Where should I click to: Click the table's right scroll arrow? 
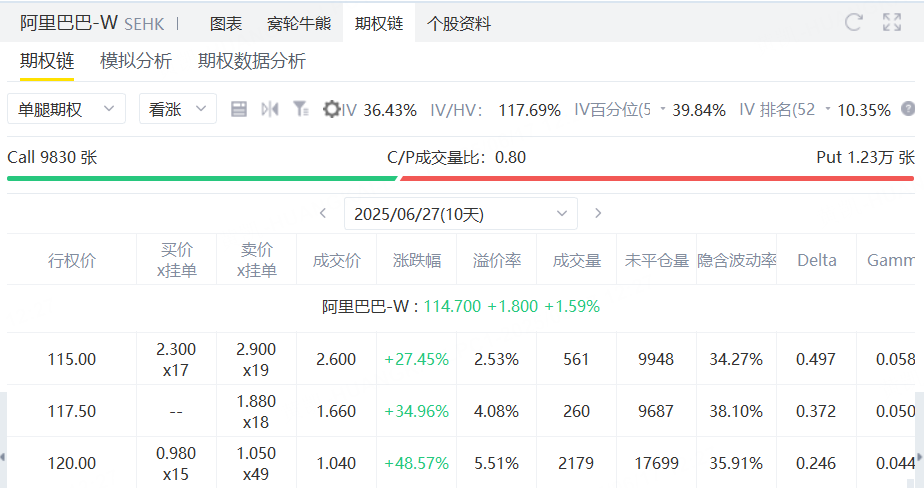(x=920, y=457)
